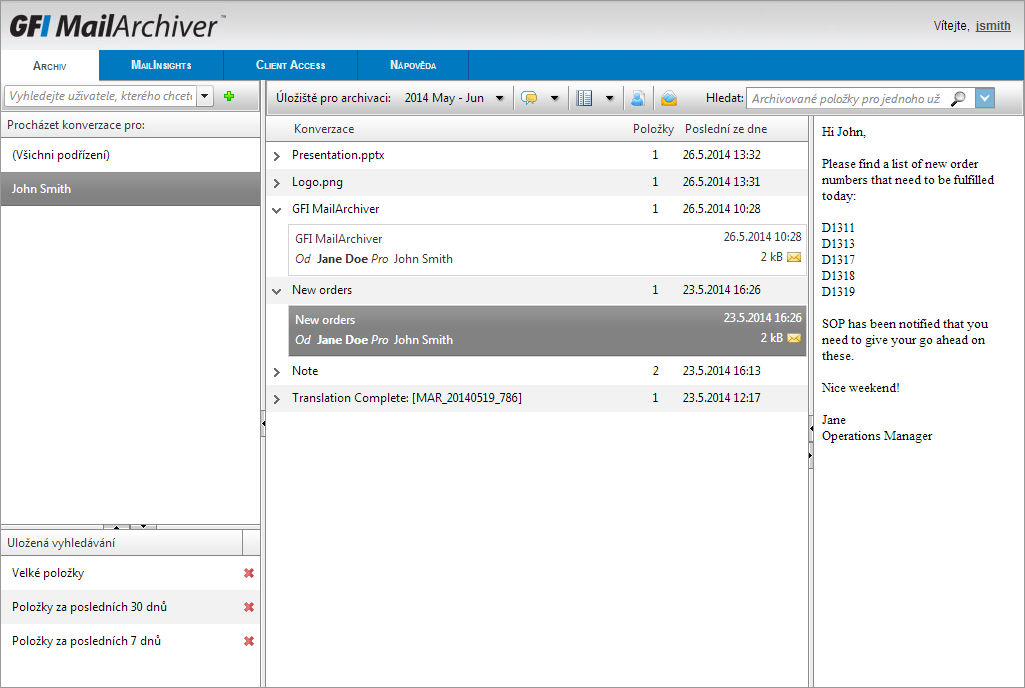The image size is (1025, 688).
Task: Open dropdown arrow next to columns icon
Action: (609, 98)
